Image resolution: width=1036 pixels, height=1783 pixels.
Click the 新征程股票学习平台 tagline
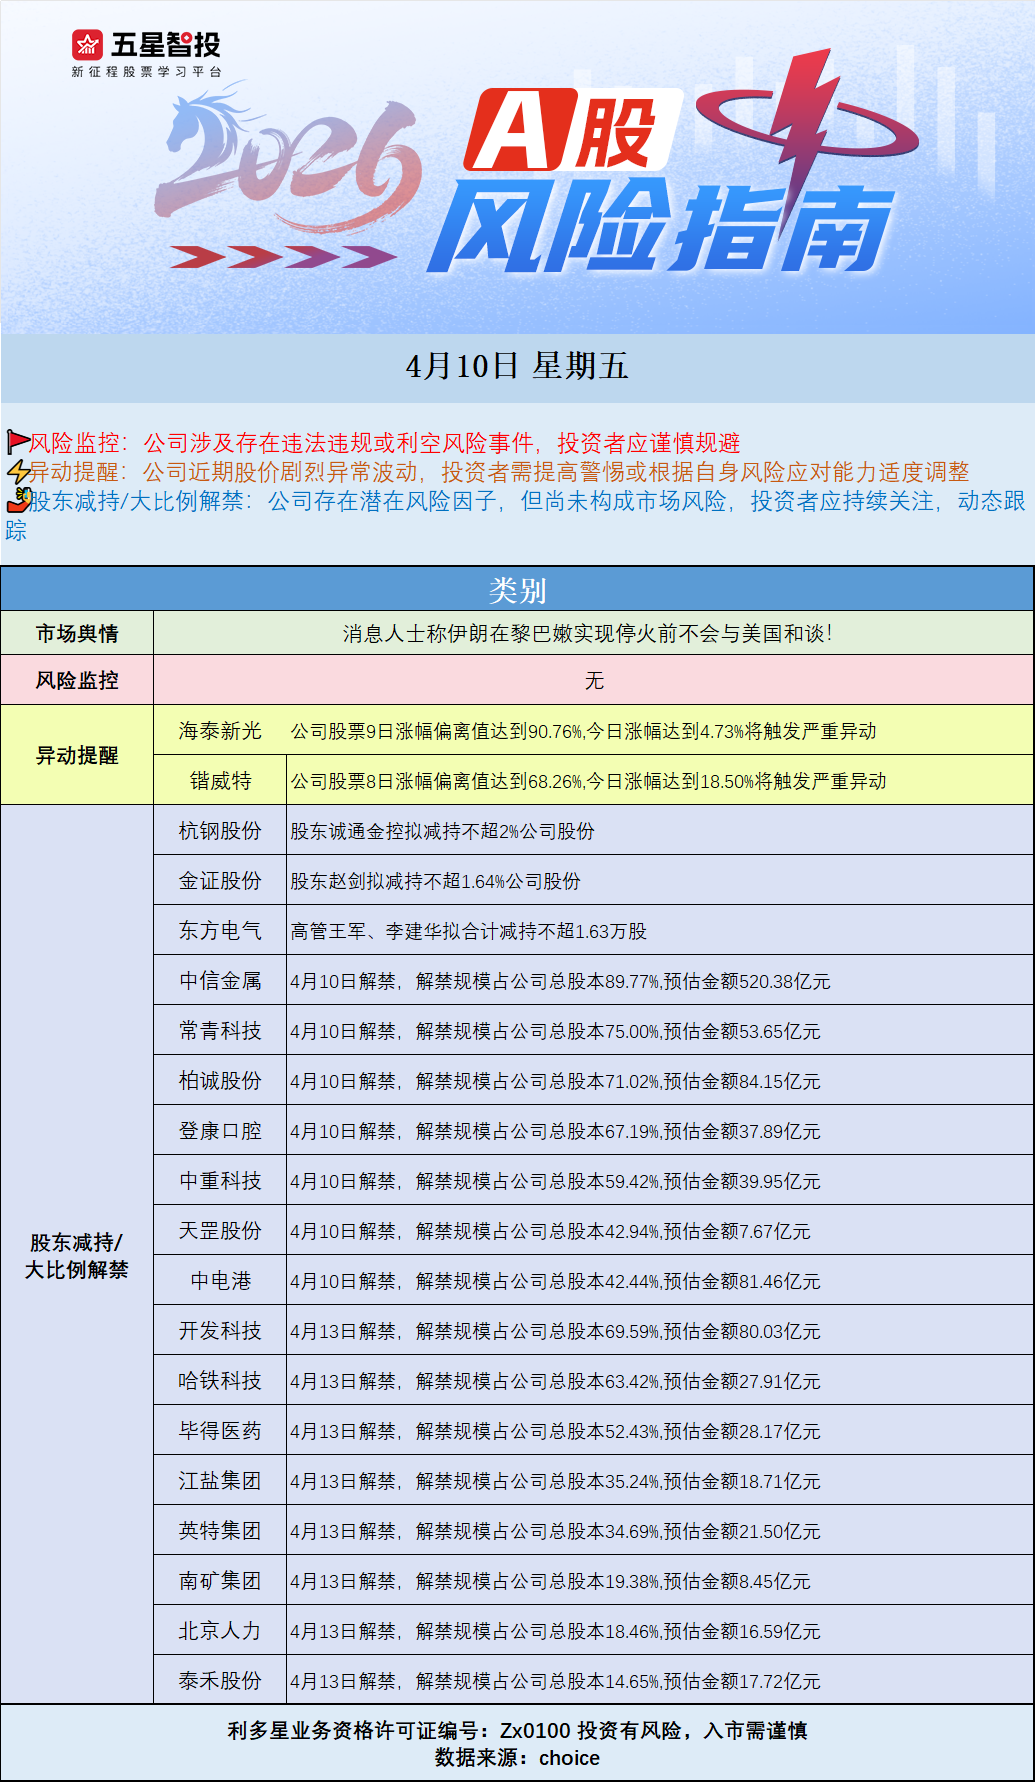146,72
